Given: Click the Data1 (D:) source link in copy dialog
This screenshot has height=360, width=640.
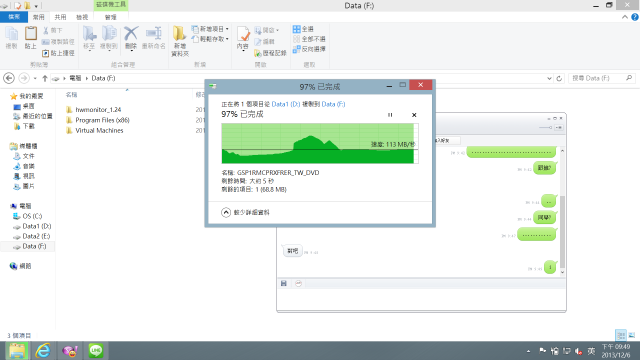Looking at the screenshot, I should point(286,104).
